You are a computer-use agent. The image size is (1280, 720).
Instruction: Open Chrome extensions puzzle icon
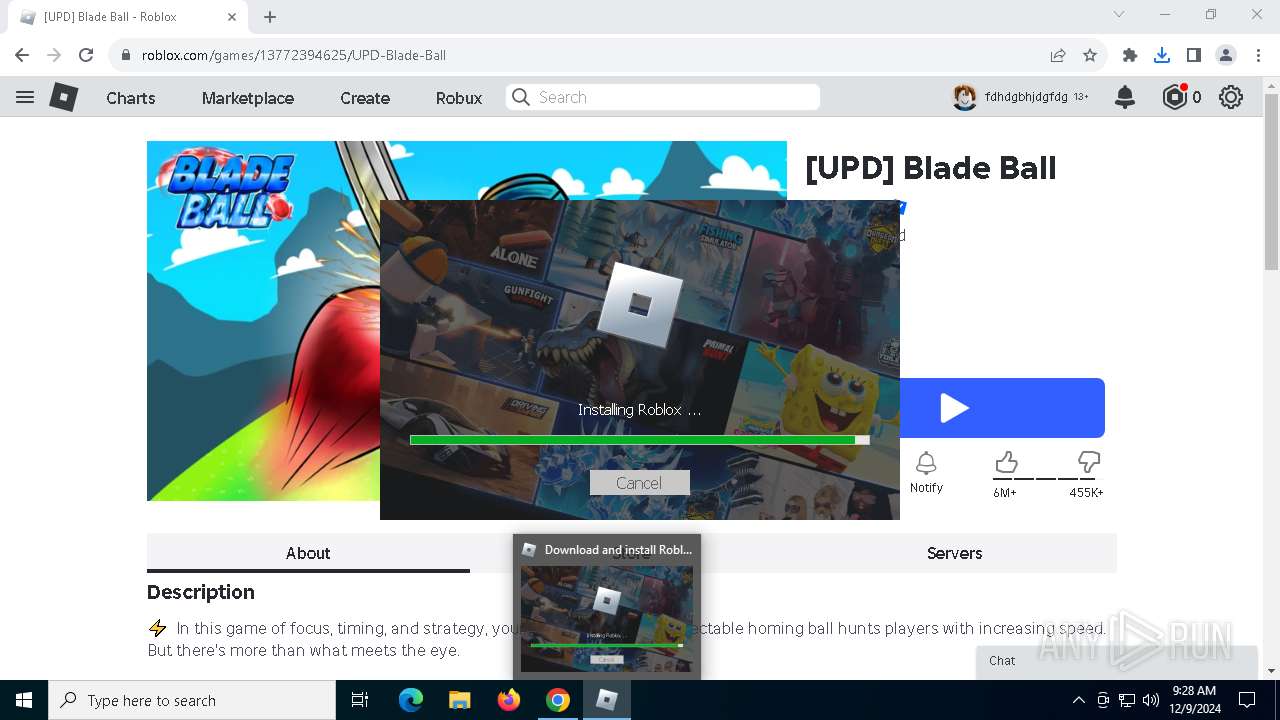[1130, 55]
